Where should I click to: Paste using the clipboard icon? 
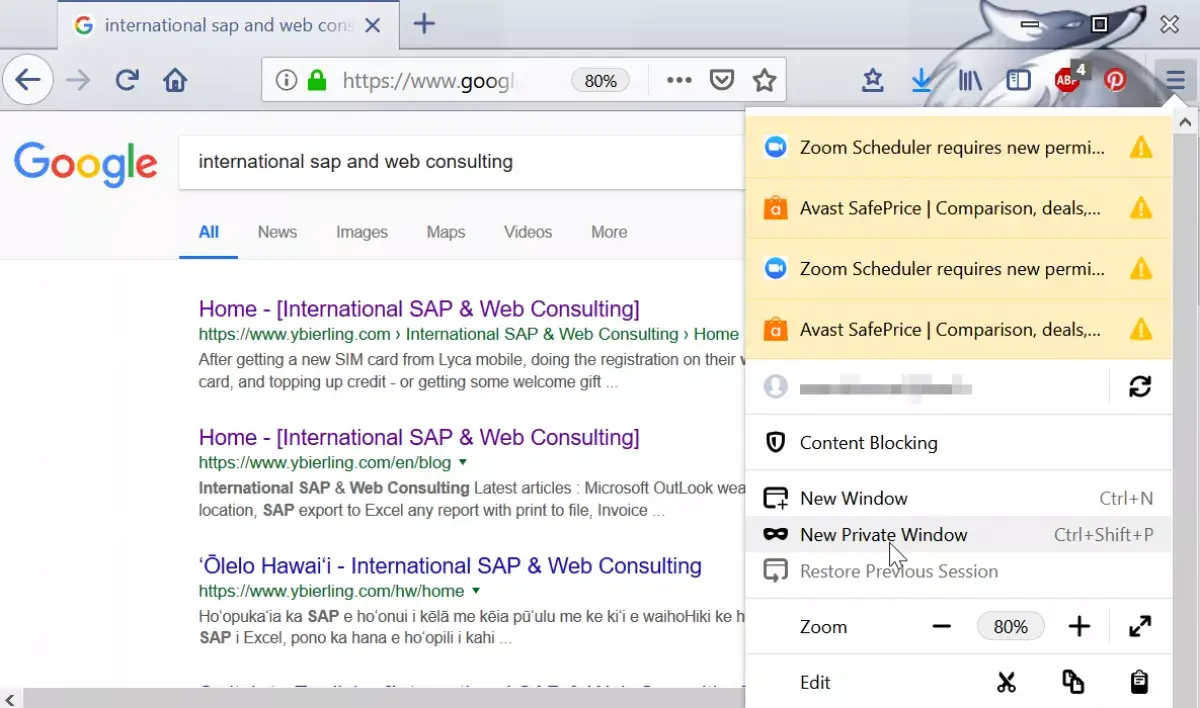click(1139, 682)
